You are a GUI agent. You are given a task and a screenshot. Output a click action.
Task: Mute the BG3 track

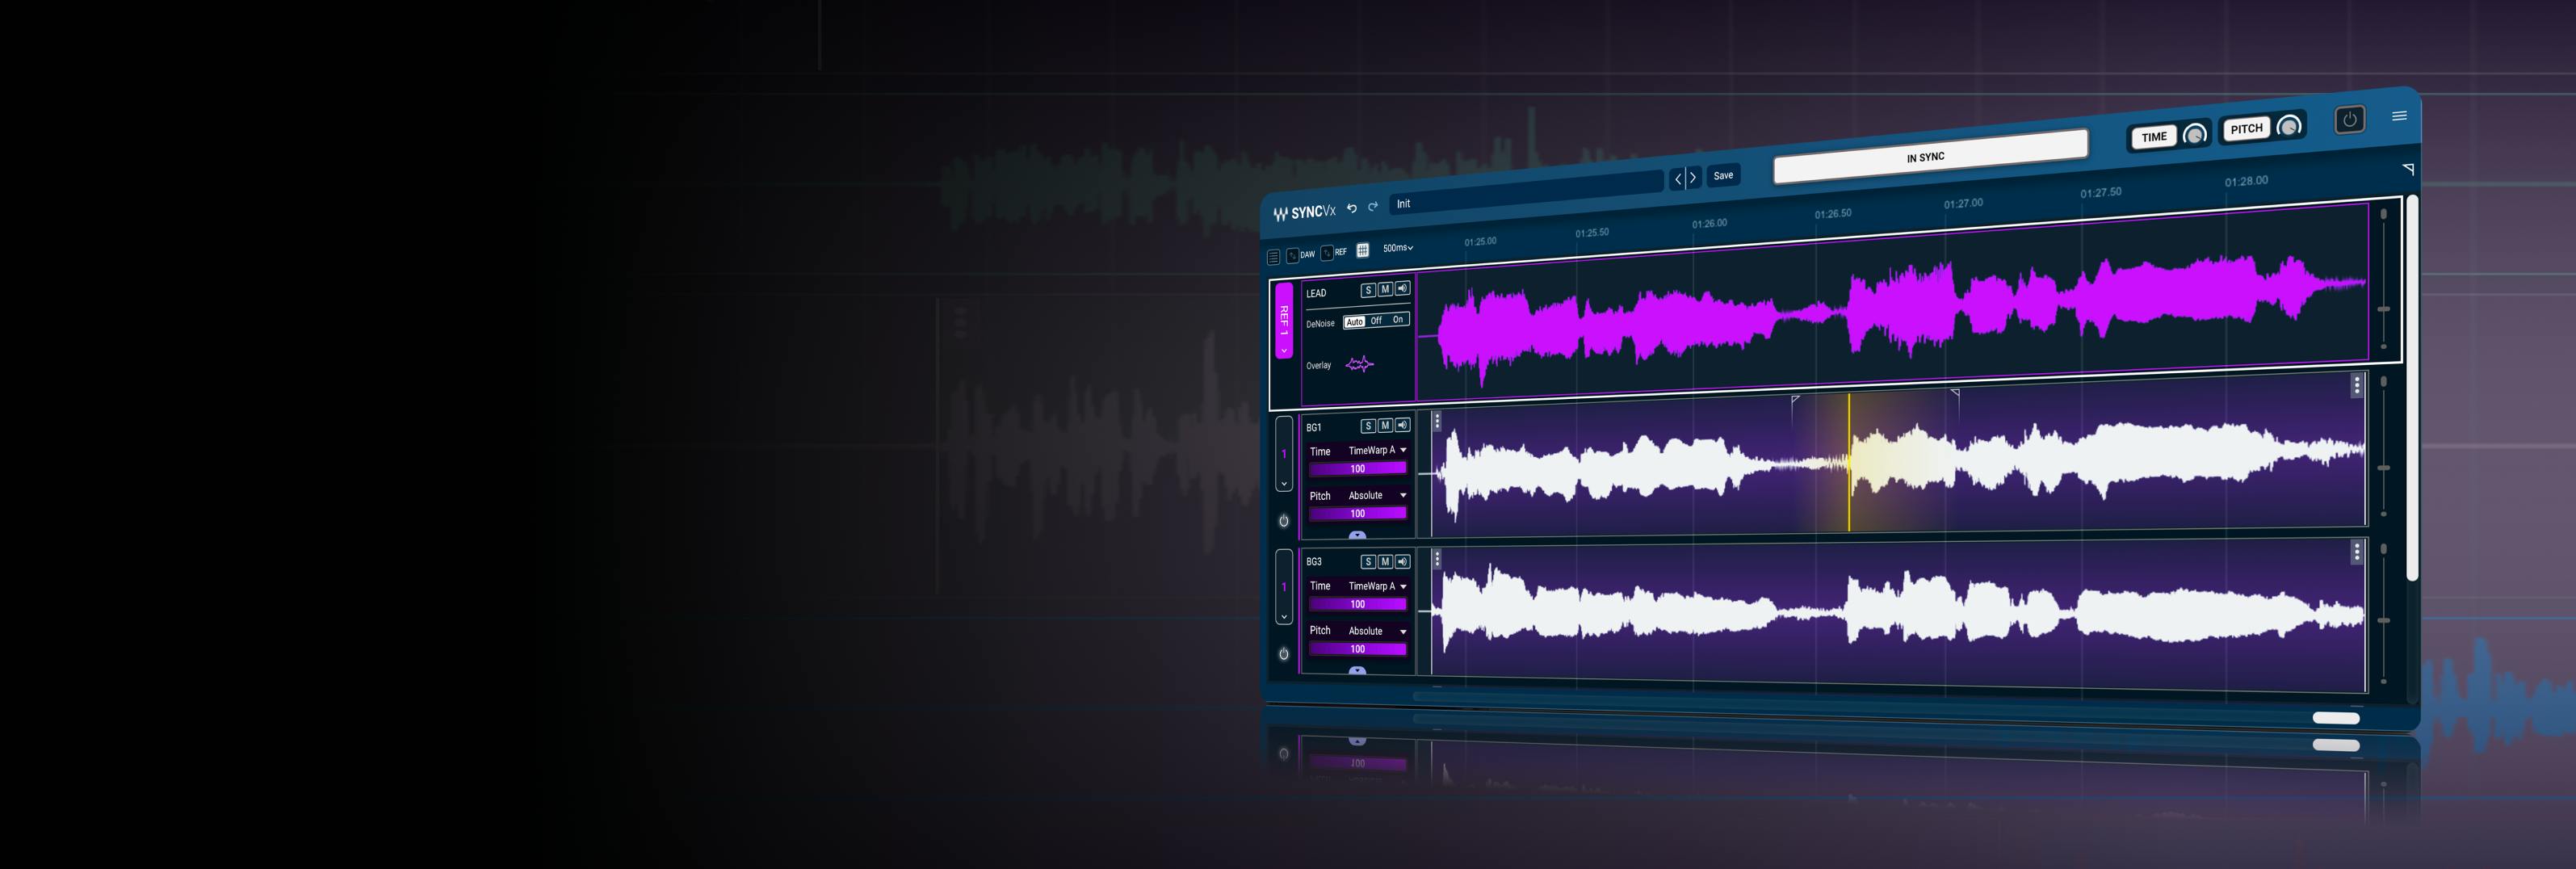click(x=1385, y=562)
